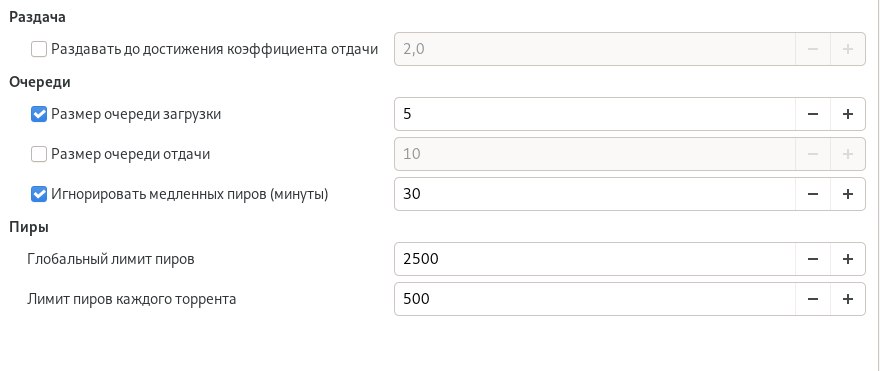Select the global peer limit field 2500
Viewport: 880px width, 371px height.
595,259
